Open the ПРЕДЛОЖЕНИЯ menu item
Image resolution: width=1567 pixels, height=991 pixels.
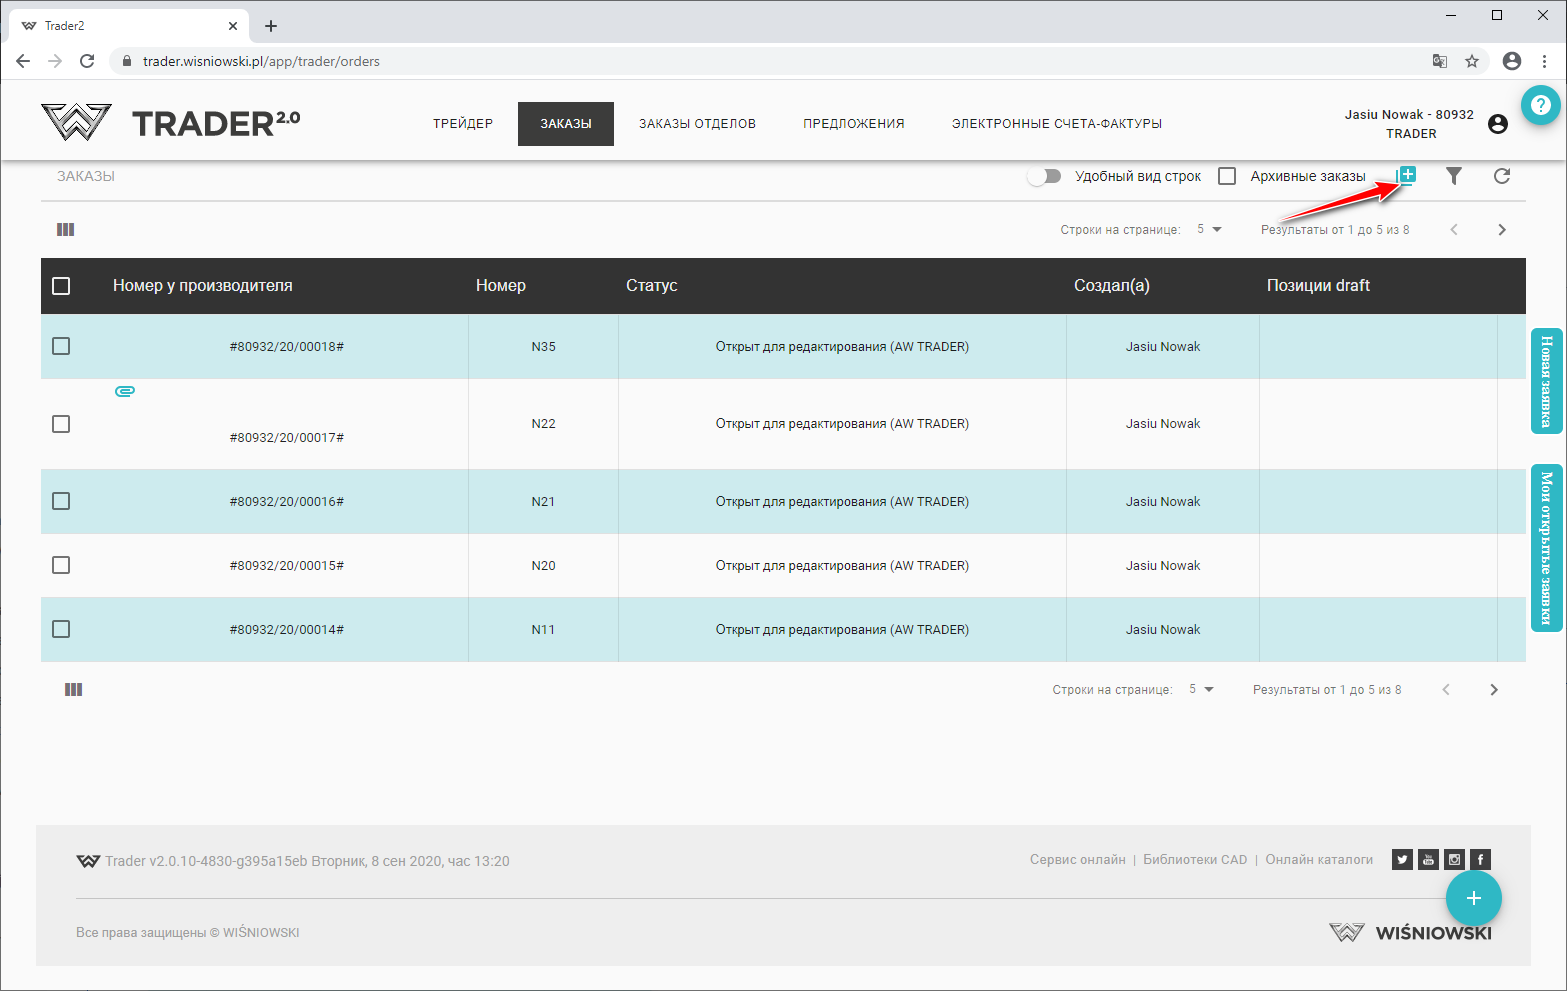(853, 124)
